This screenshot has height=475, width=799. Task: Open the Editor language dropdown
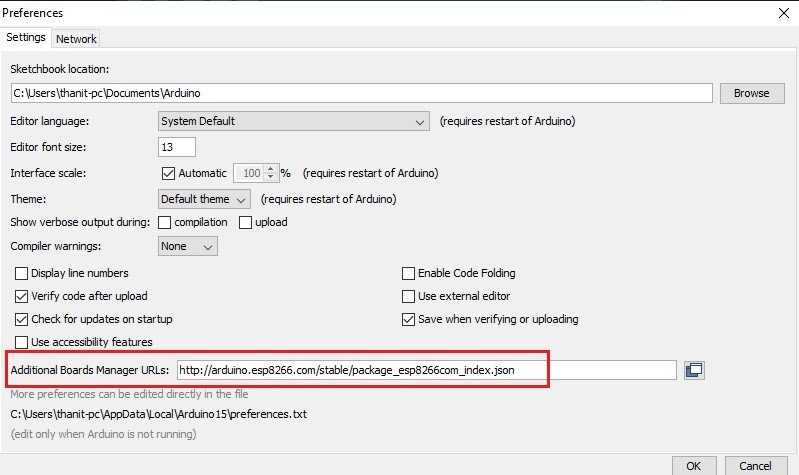tap(294, 122)
